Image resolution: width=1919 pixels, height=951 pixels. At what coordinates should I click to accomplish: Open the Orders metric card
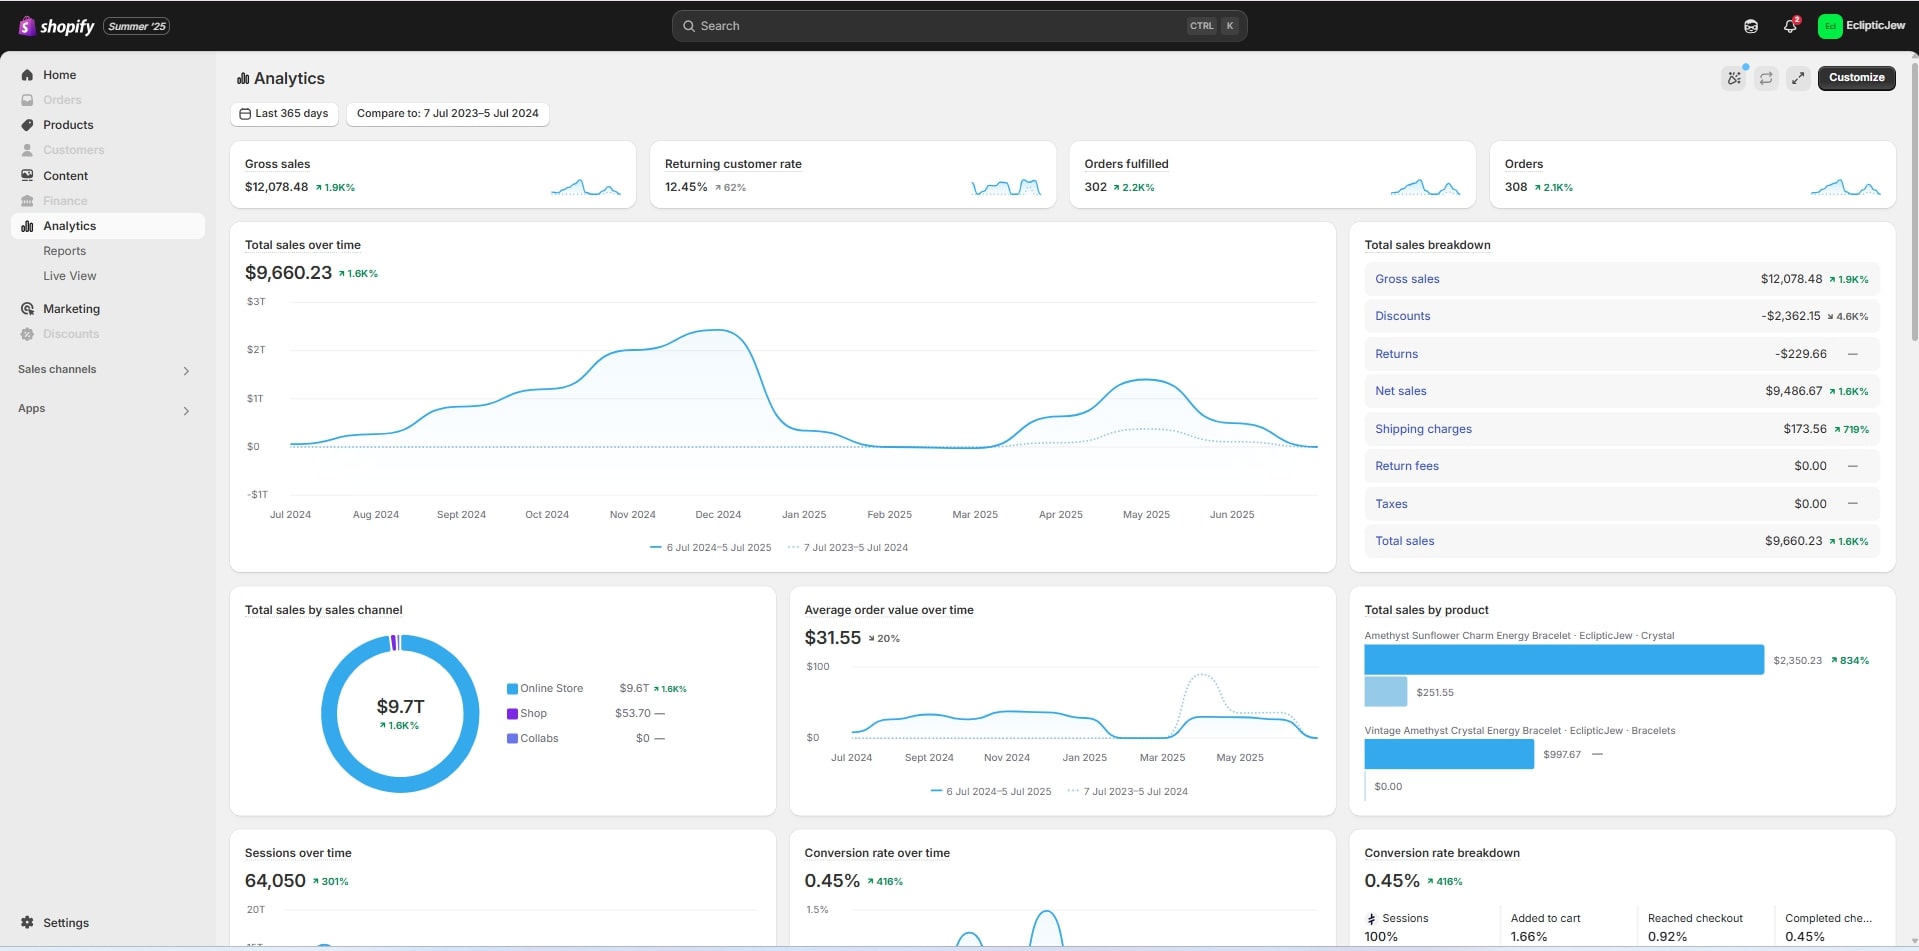(x=1693, y=175)
